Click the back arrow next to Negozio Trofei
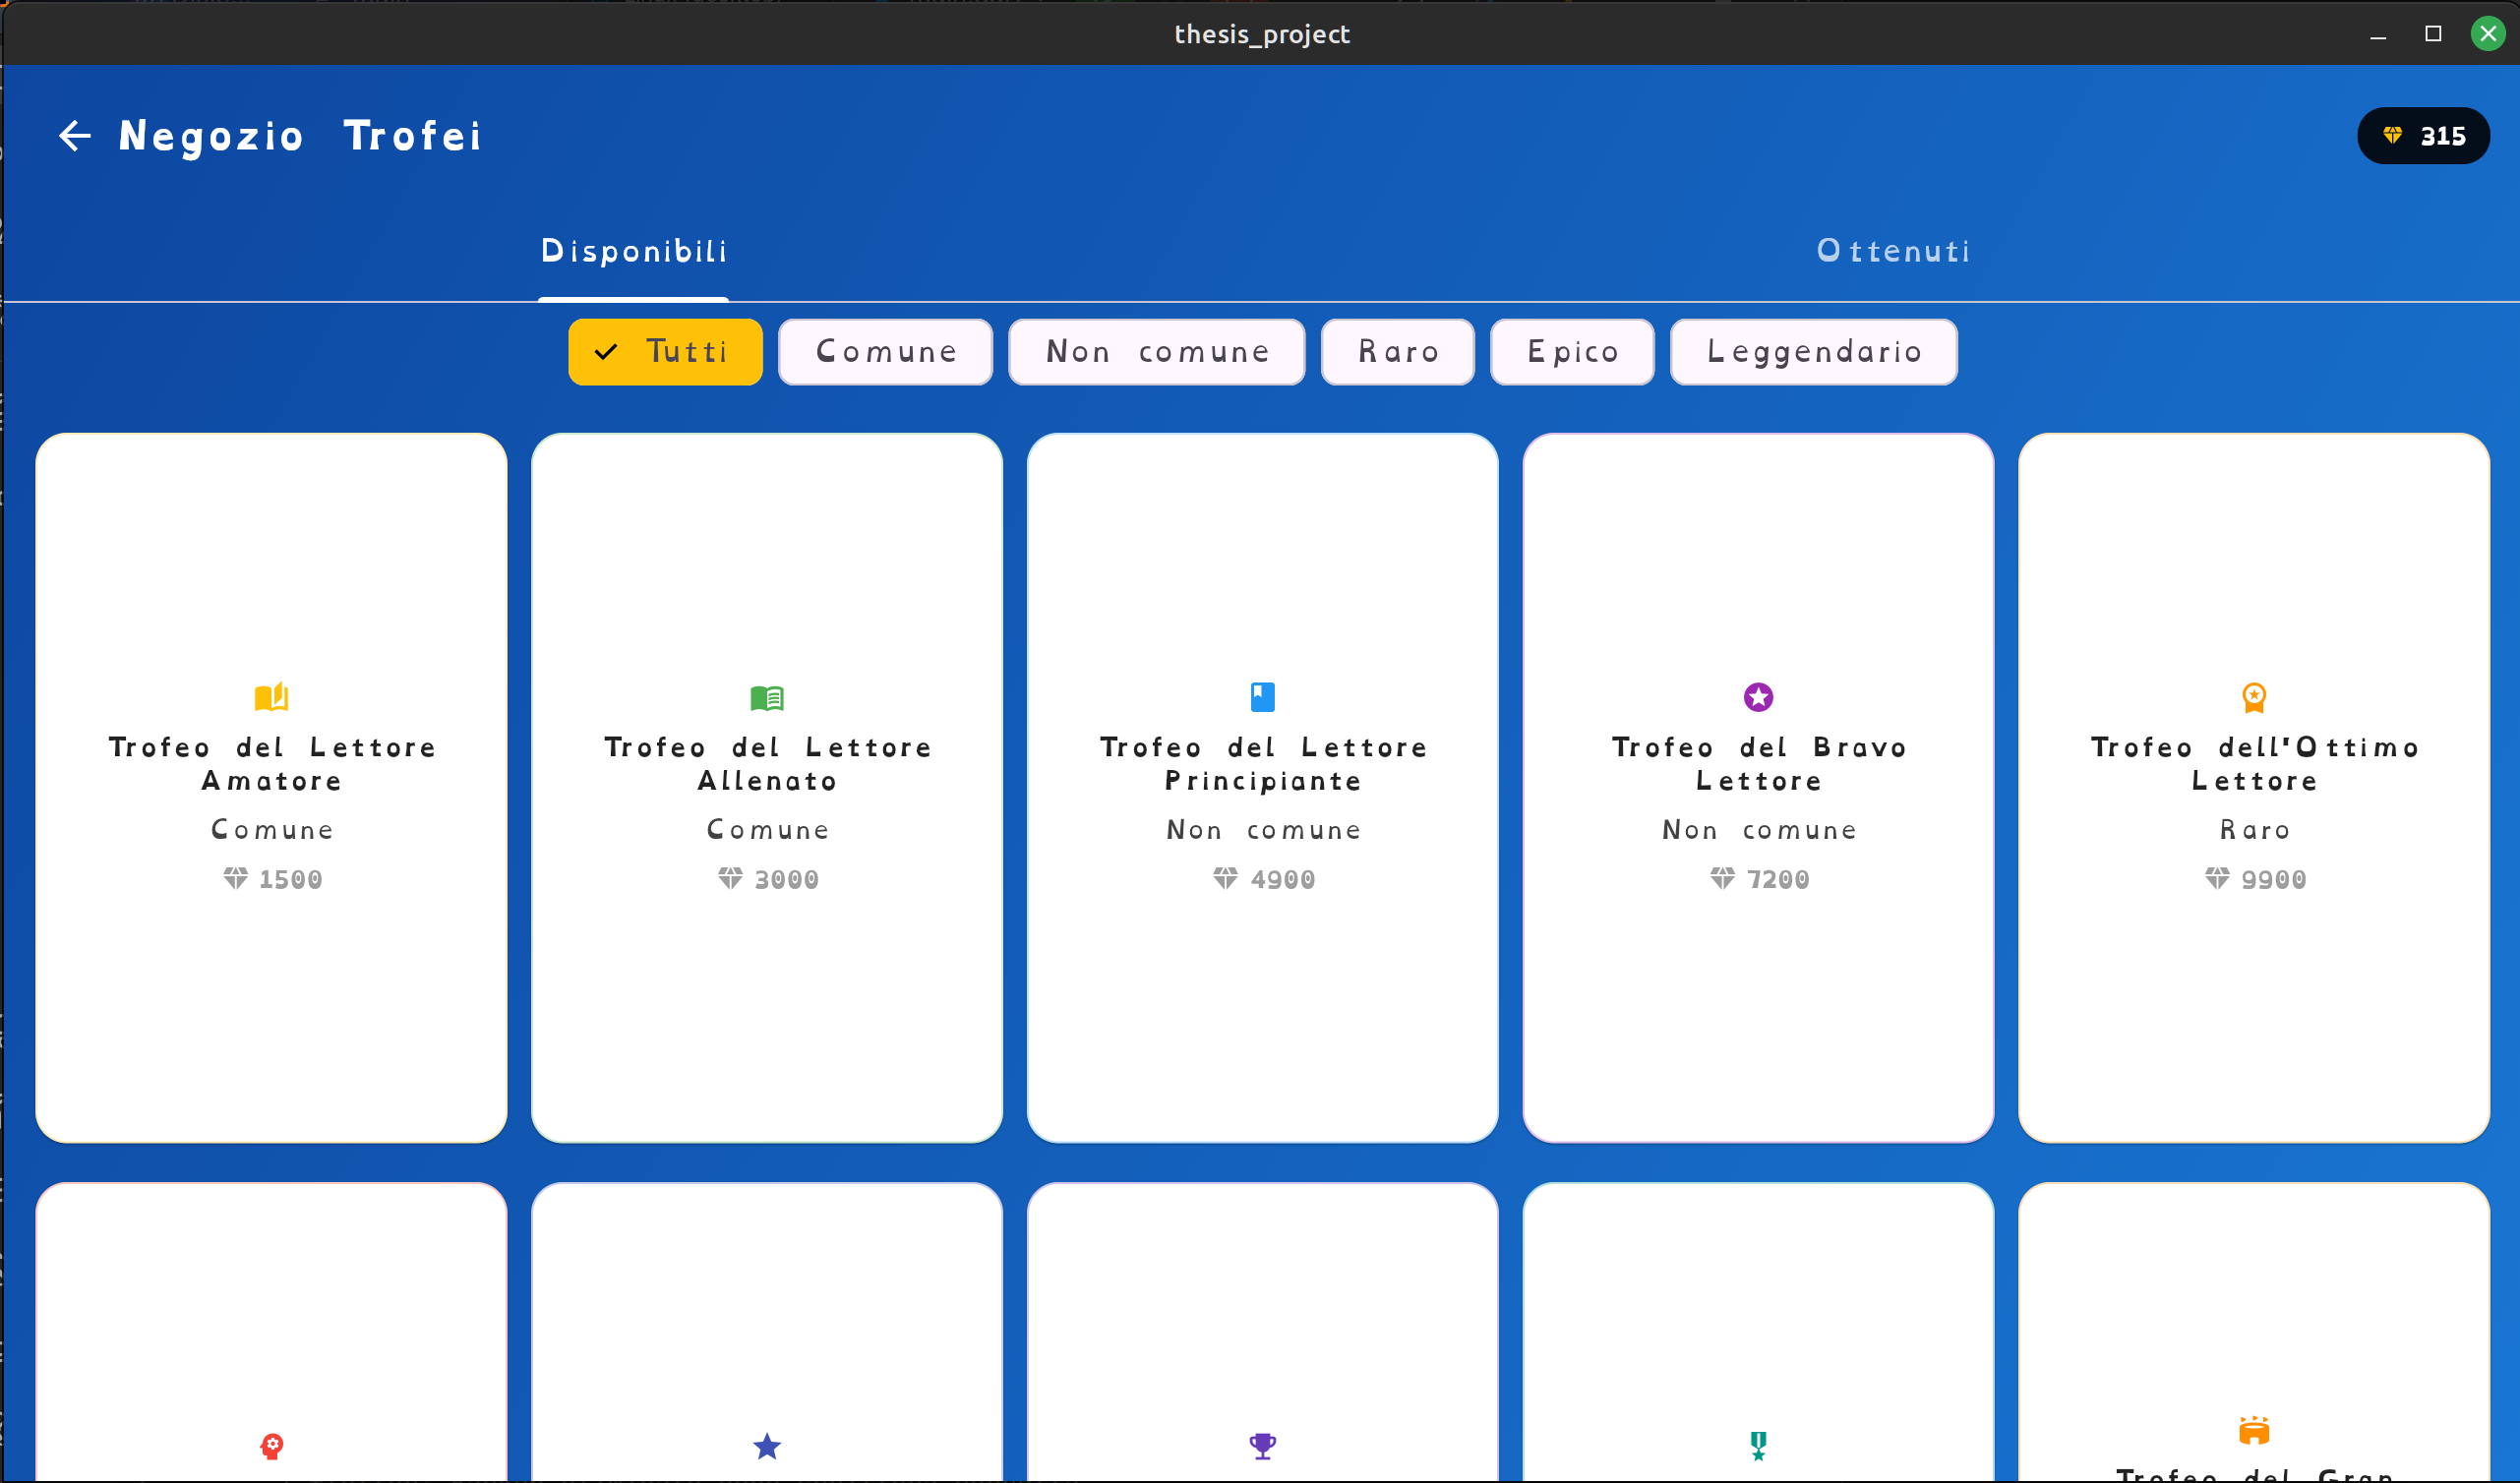 (x=75, y=136)
